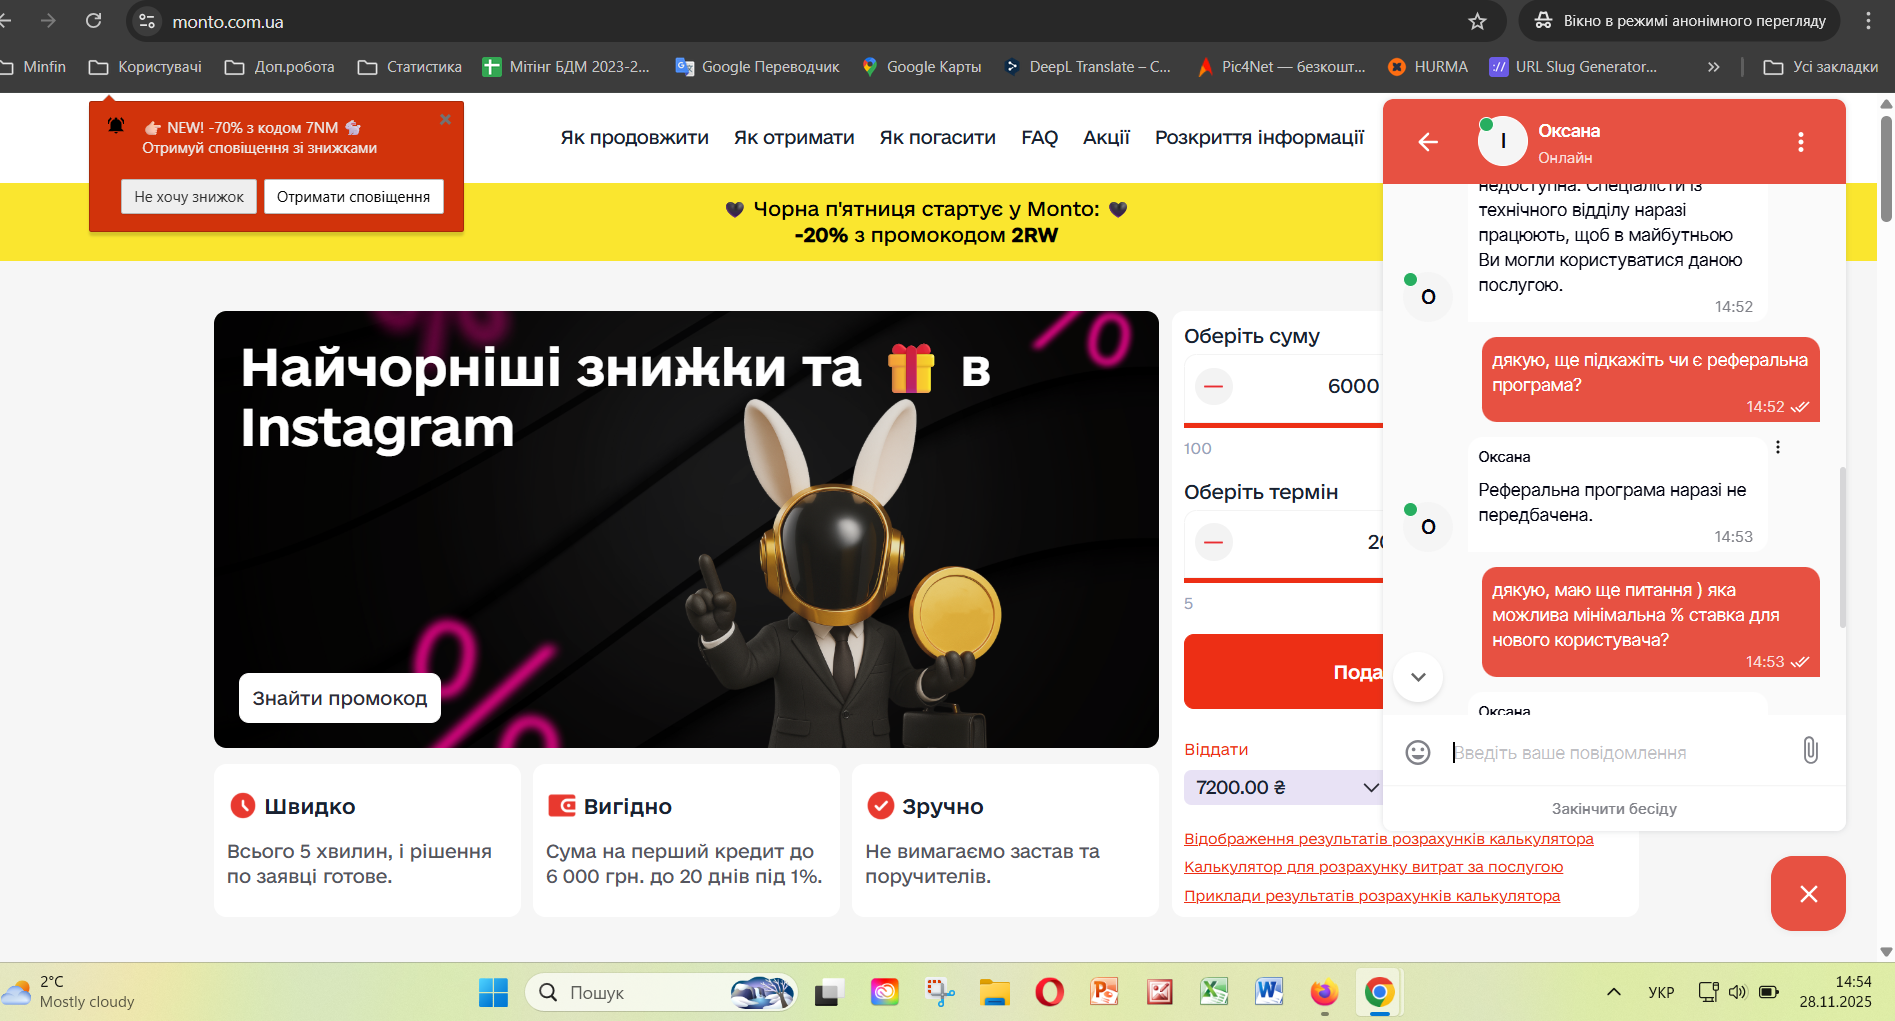The width and height of the screenshot is (1895, 1021).
Task: Click the chat scroll-down chevron button
Action: click(x=1418, y=677)
